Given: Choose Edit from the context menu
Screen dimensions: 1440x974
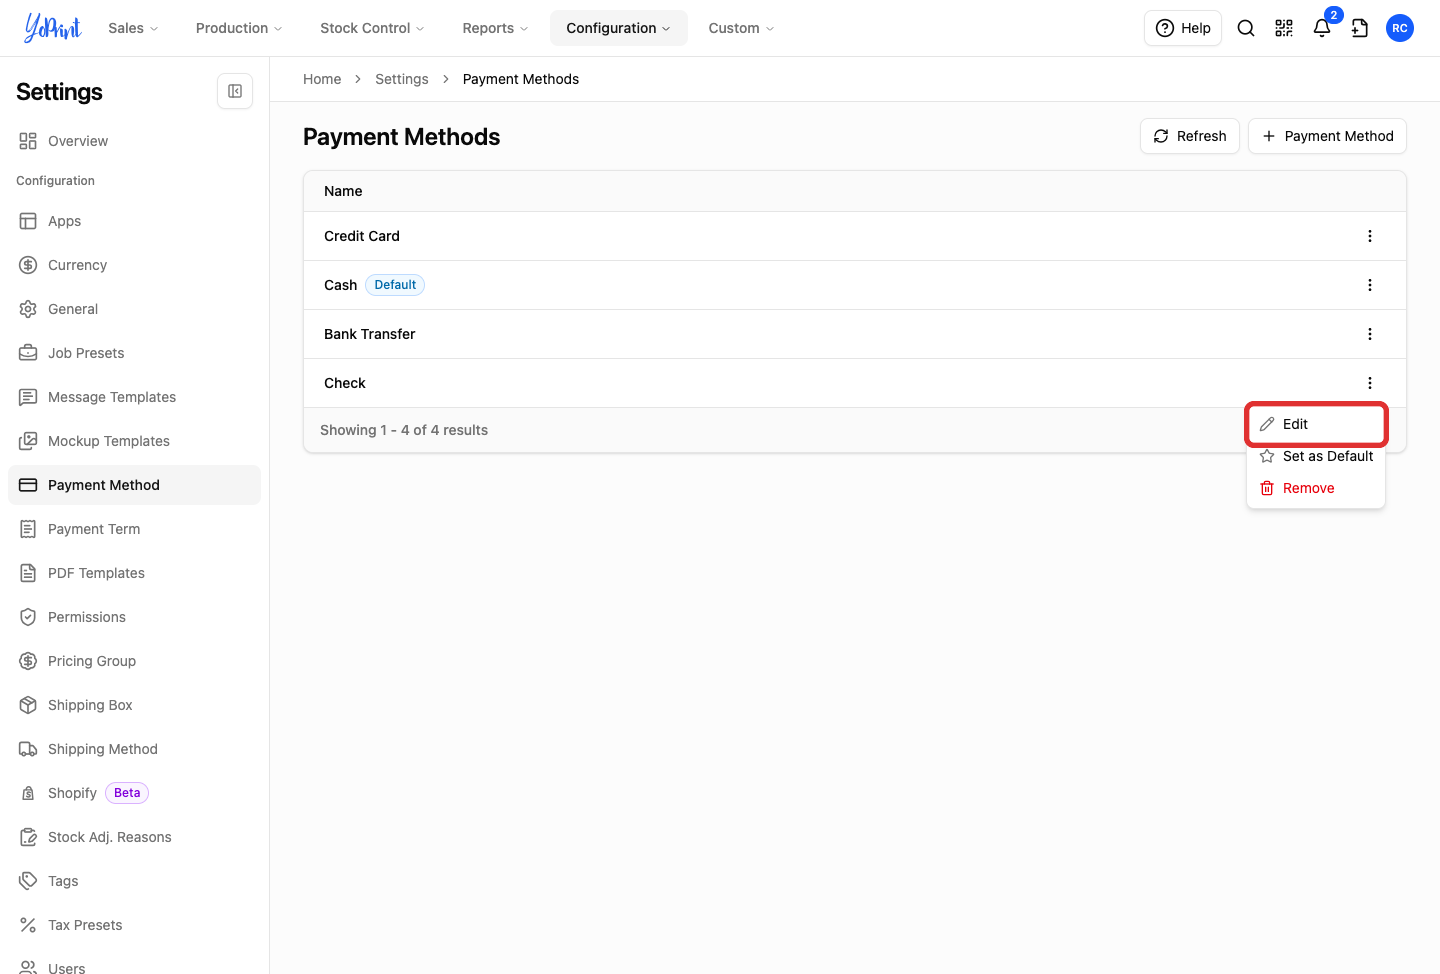Looking at the screenshot, I should 1316,424.
